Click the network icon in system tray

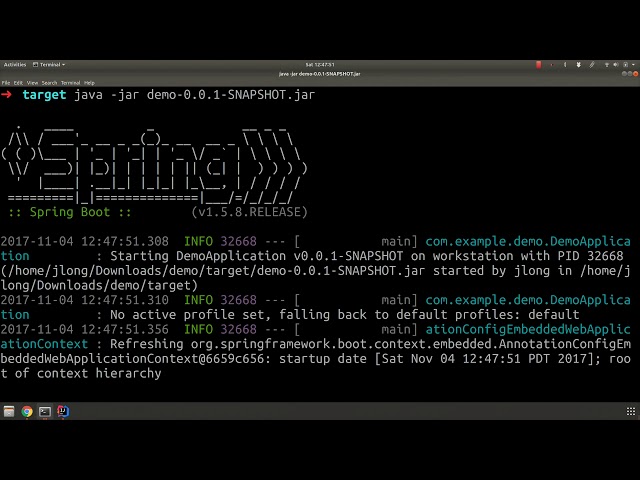607,64
